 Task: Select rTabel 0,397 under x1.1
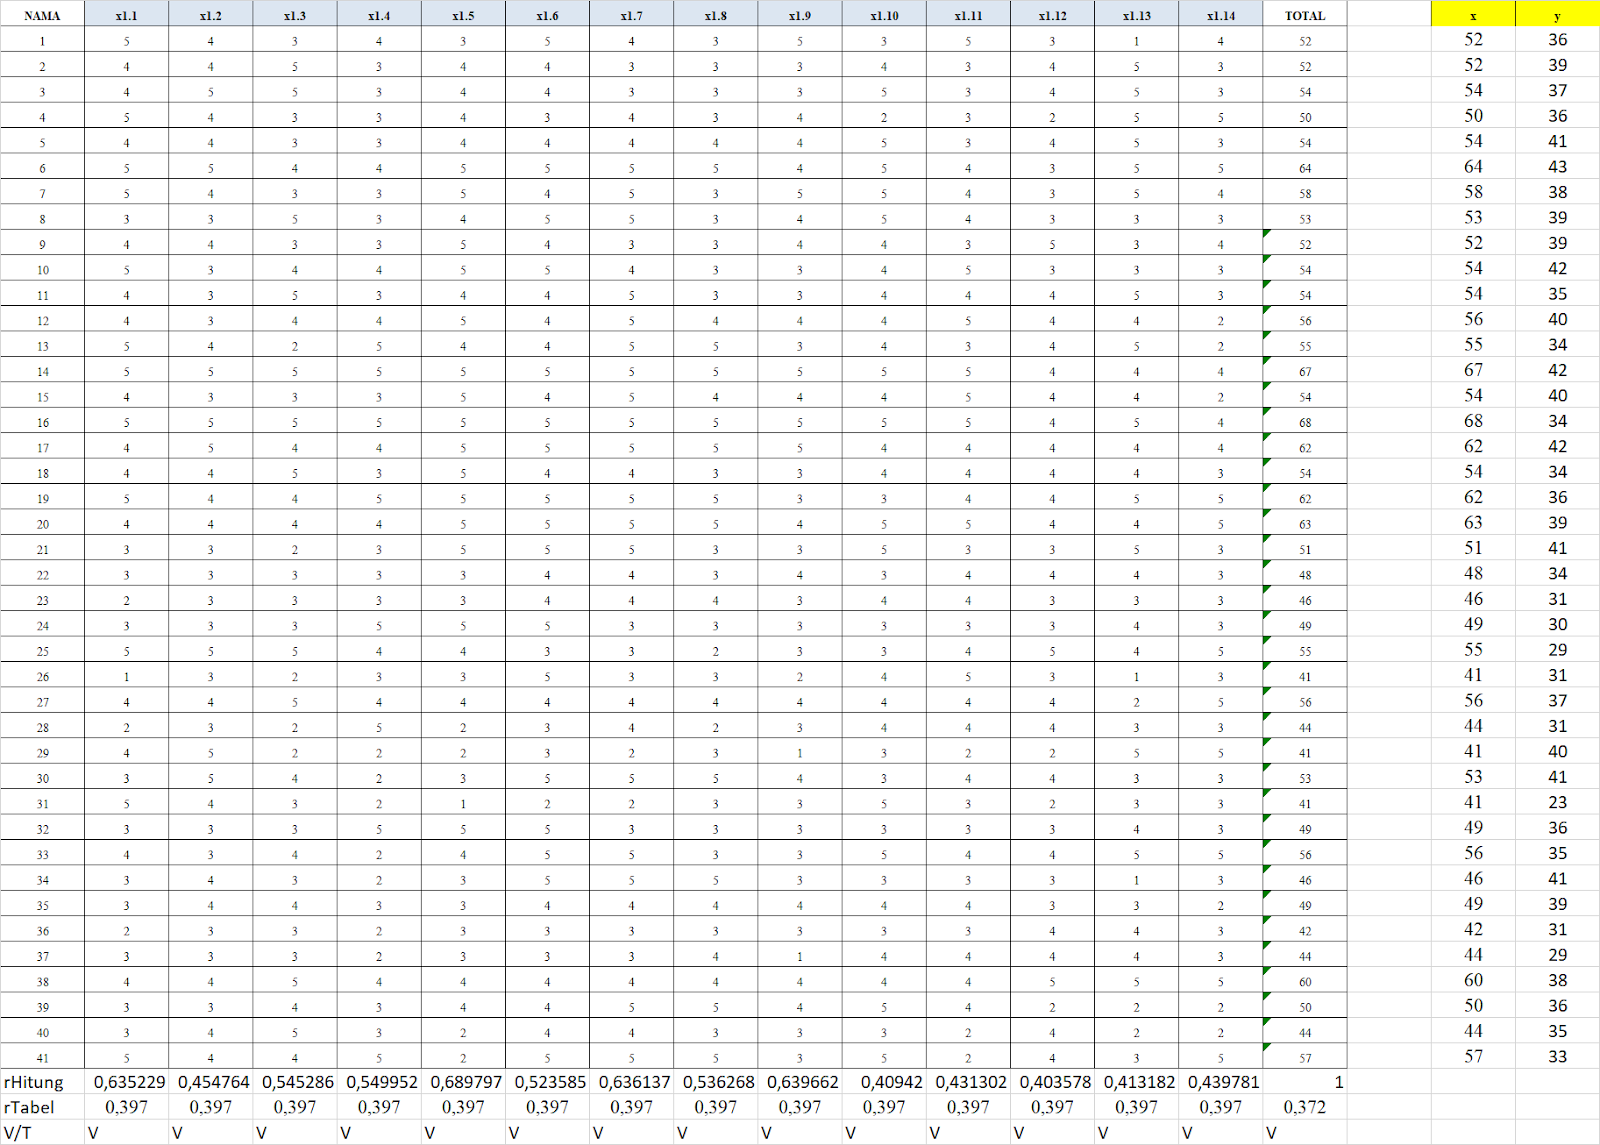(126, 1107)
